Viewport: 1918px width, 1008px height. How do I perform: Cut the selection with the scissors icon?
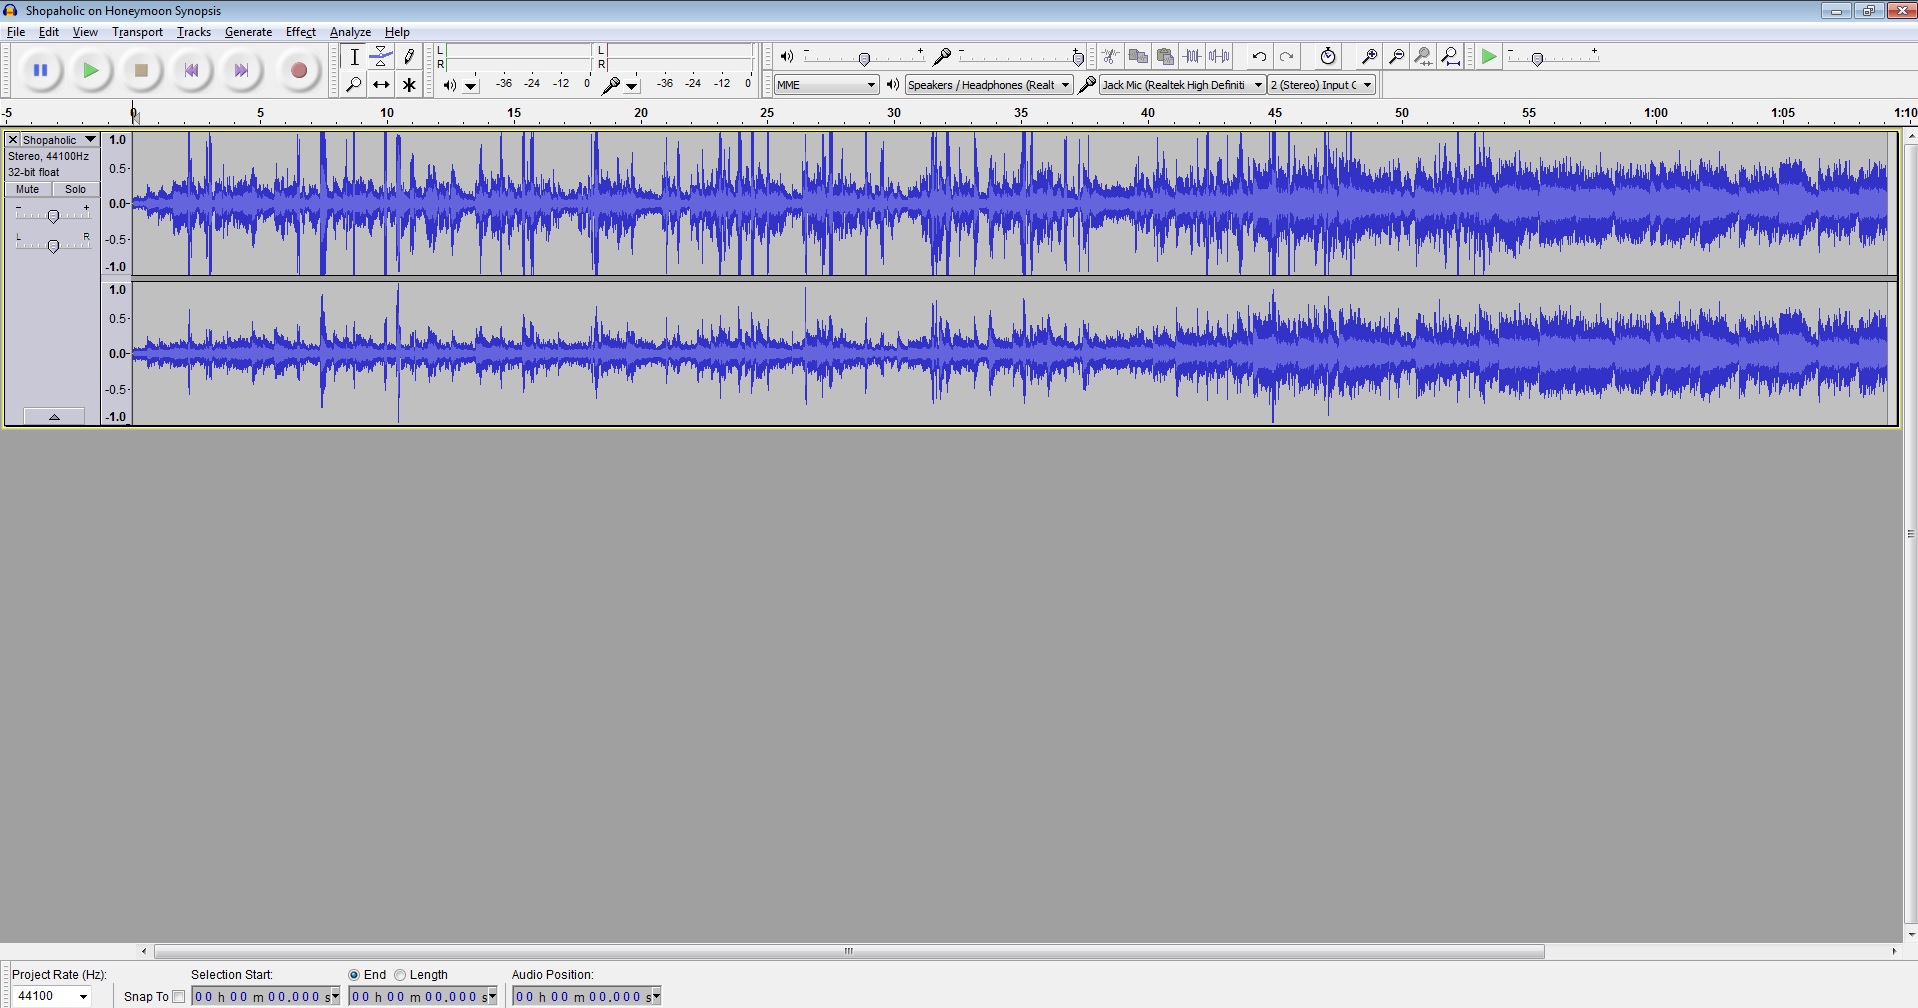click(1110, 56)
